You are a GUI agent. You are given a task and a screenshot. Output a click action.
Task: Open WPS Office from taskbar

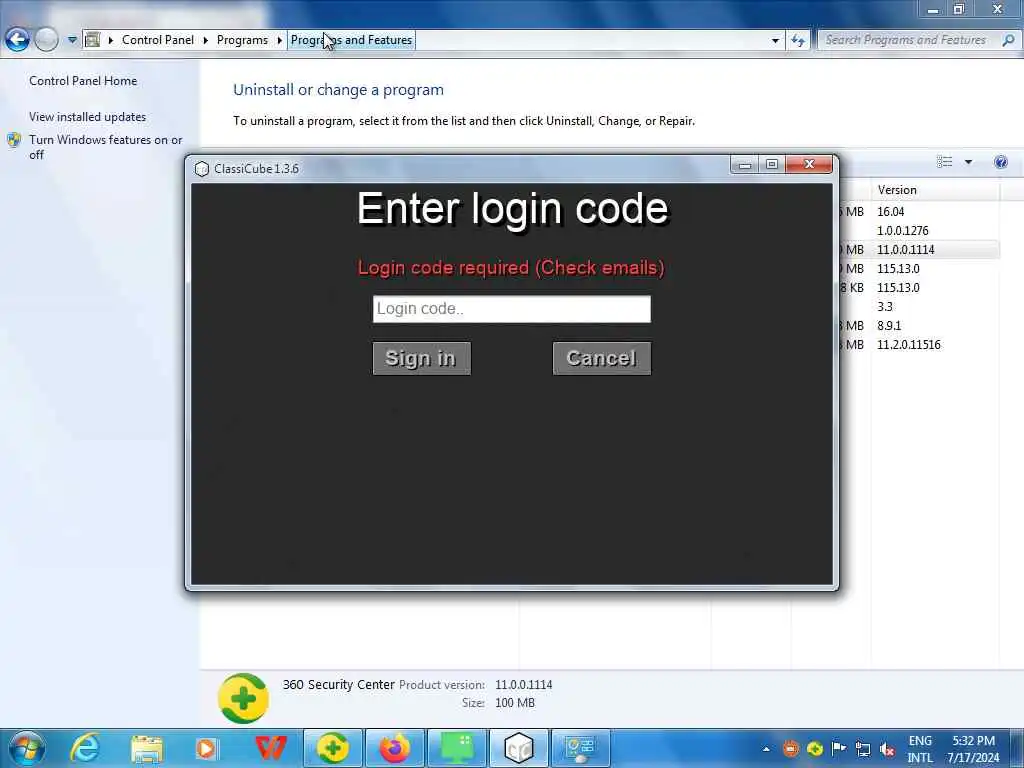[270, 748]
